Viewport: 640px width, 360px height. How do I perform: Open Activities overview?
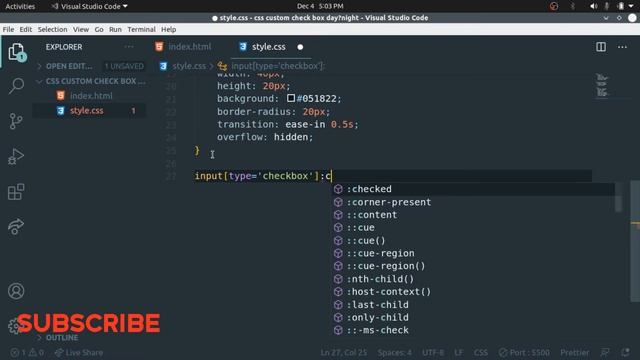click(x=20, y=6)
